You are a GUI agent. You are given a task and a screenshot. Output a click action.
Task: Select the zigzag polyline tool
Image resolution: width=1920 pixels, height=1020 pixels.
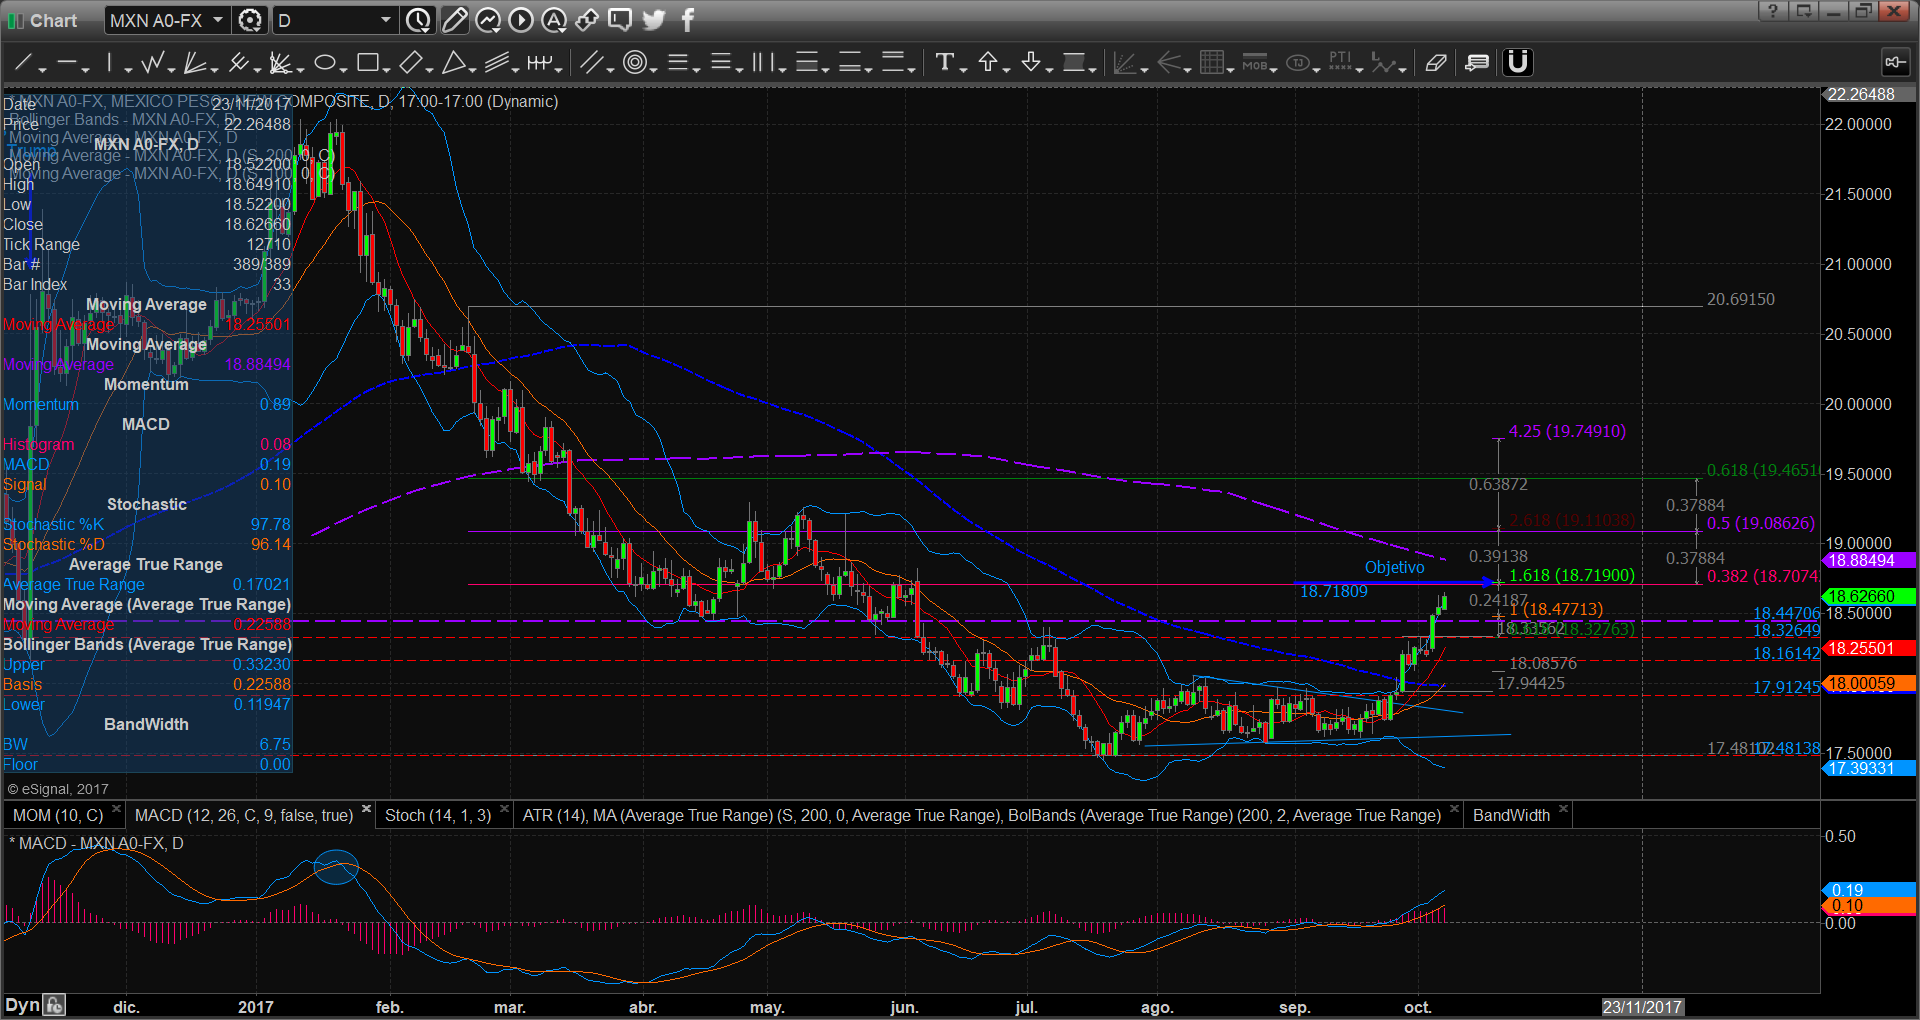(x=152, y=63)
